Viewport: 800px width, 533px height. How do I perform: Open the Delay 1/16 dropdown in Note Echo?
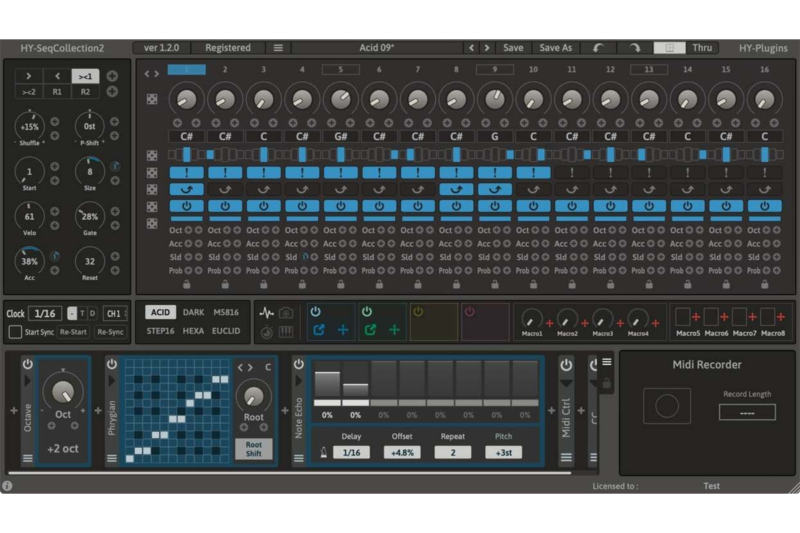(x=351, y=452)
